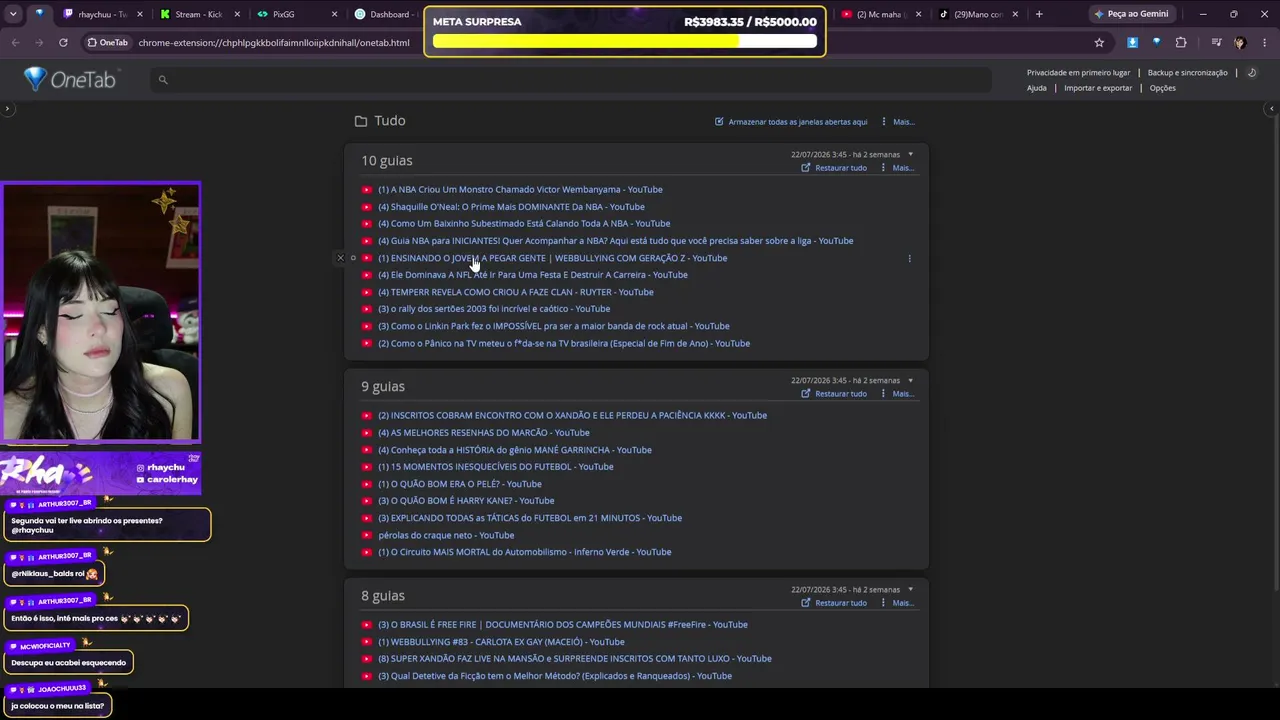Open Mais... menu for 10 guias group
The image size is (1280, 720).
(898, 168)
